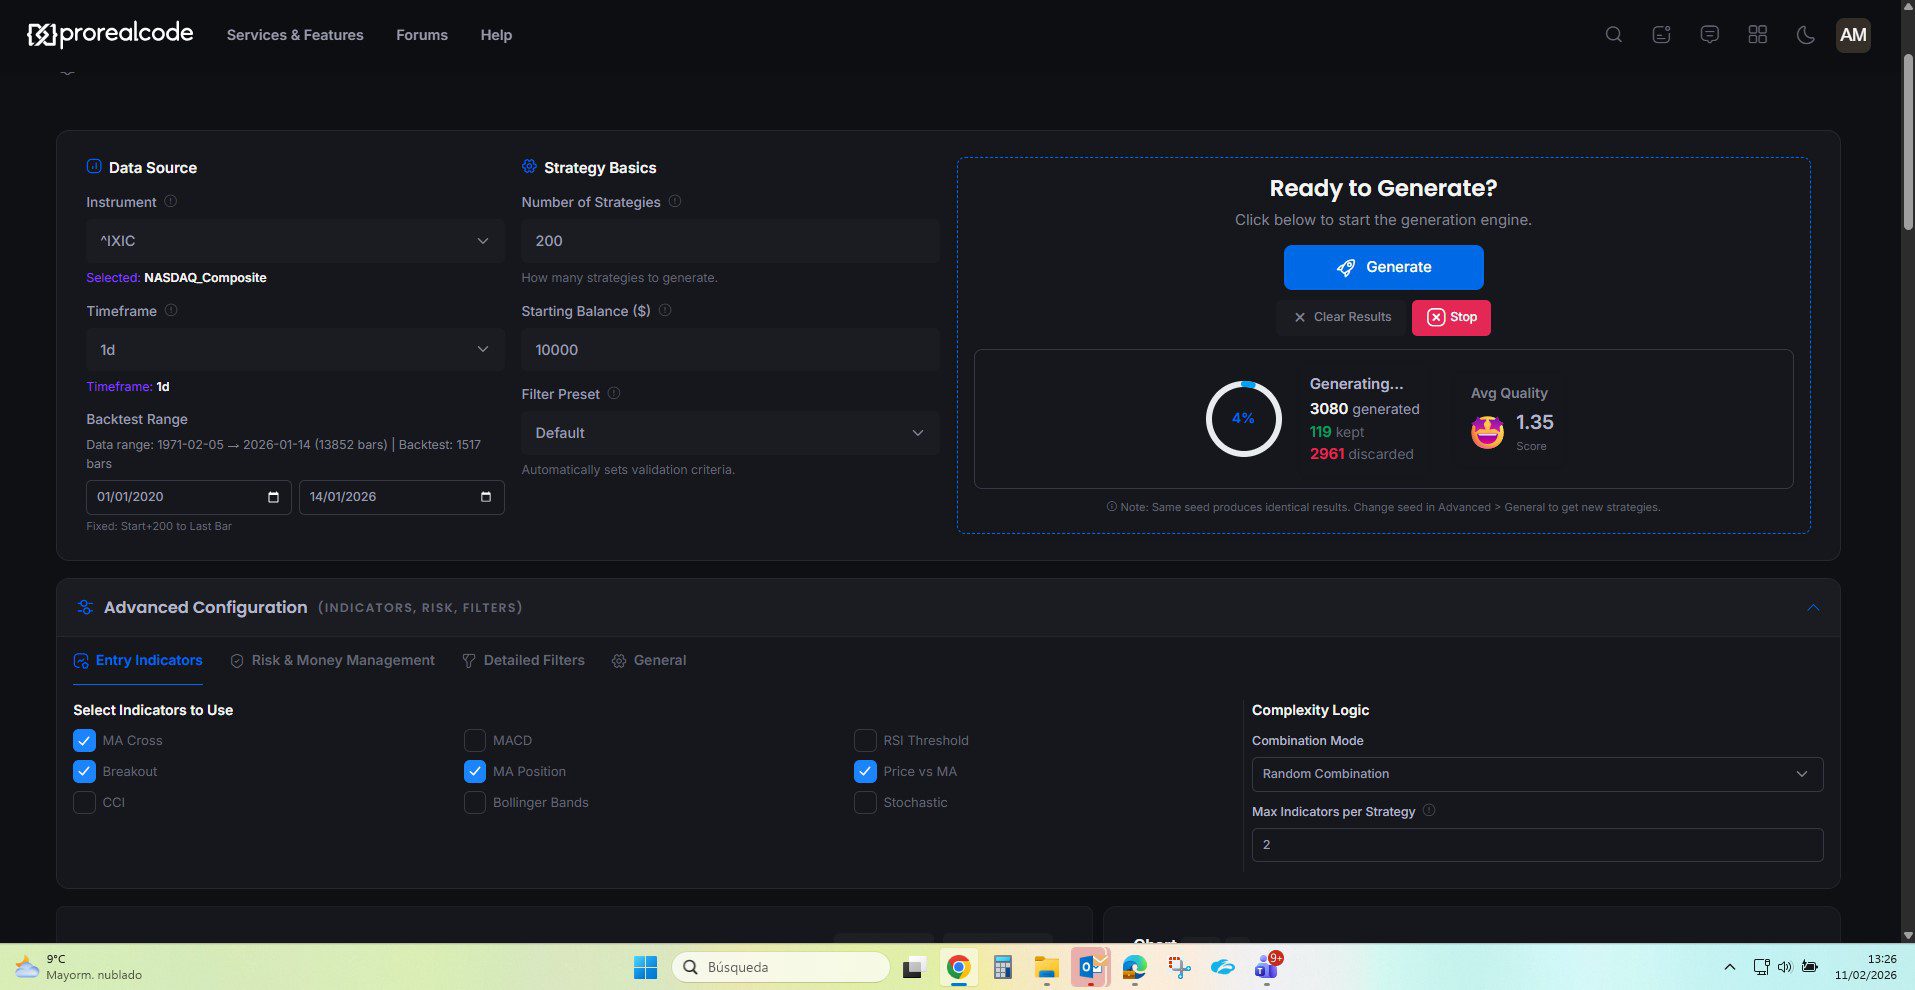The image size is (1915, 990).
Task: Show the Number of Strategies info icon
Action: 675,201
